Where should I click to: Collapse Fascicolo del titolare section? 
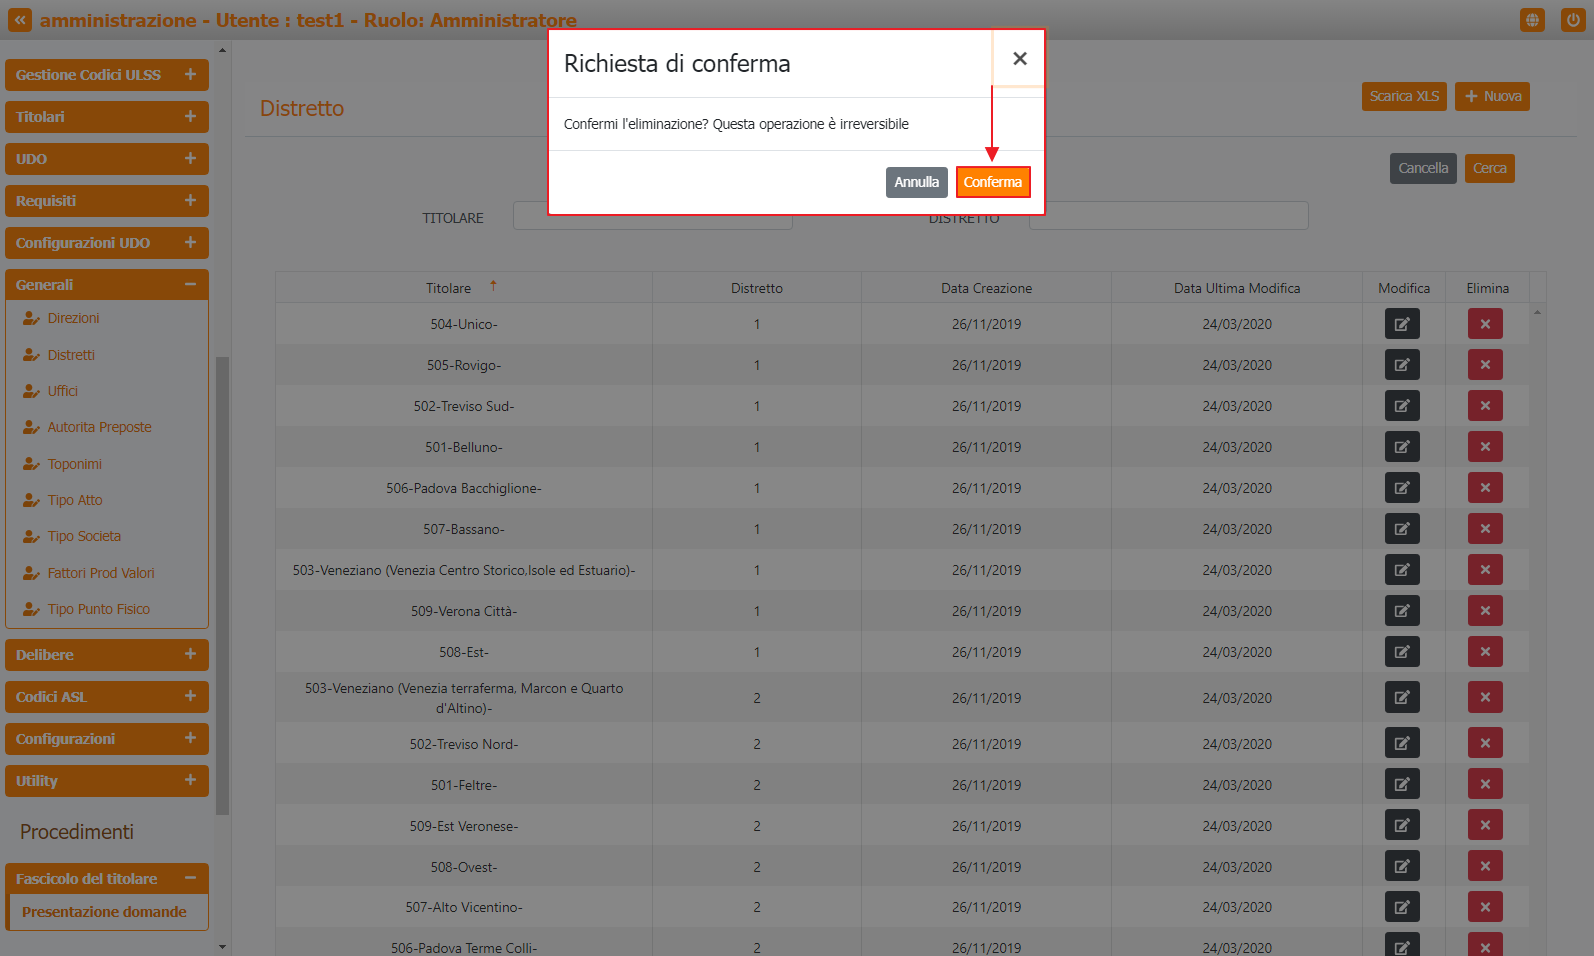click(107, 879)
